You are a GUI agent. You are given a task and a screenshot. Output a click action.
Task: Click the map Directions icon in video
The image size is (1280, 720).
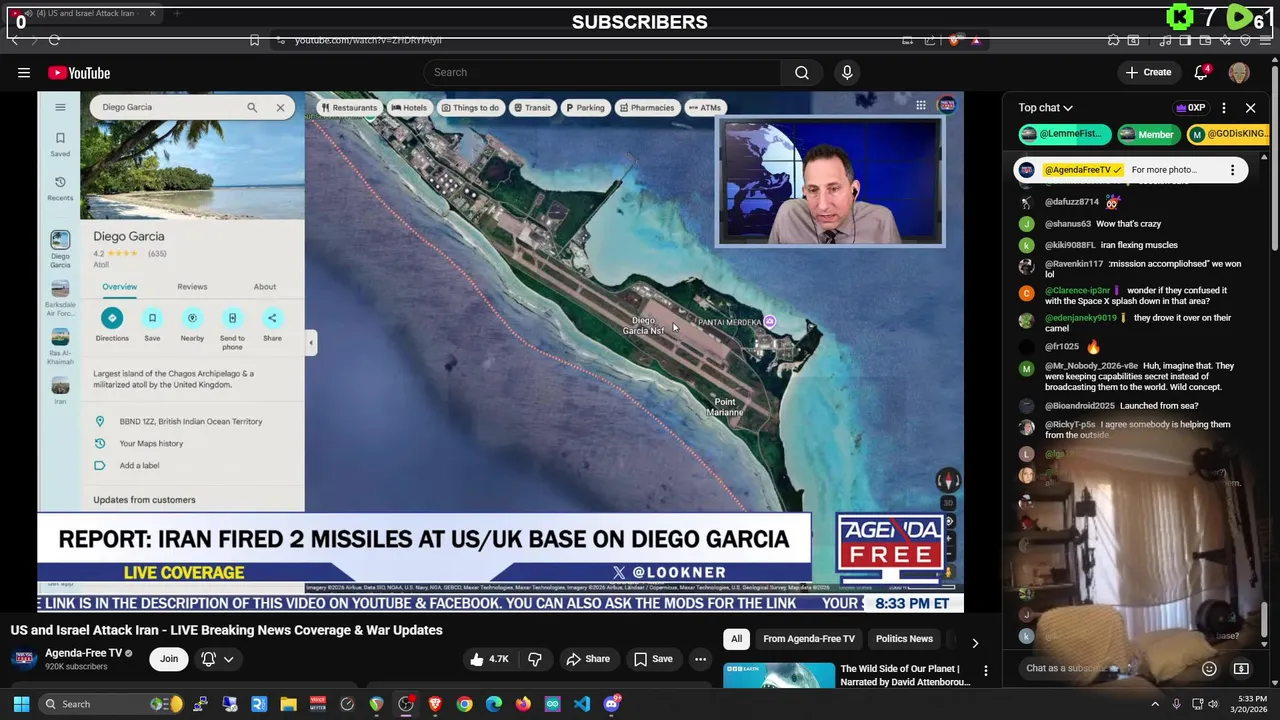coord(112,318)
